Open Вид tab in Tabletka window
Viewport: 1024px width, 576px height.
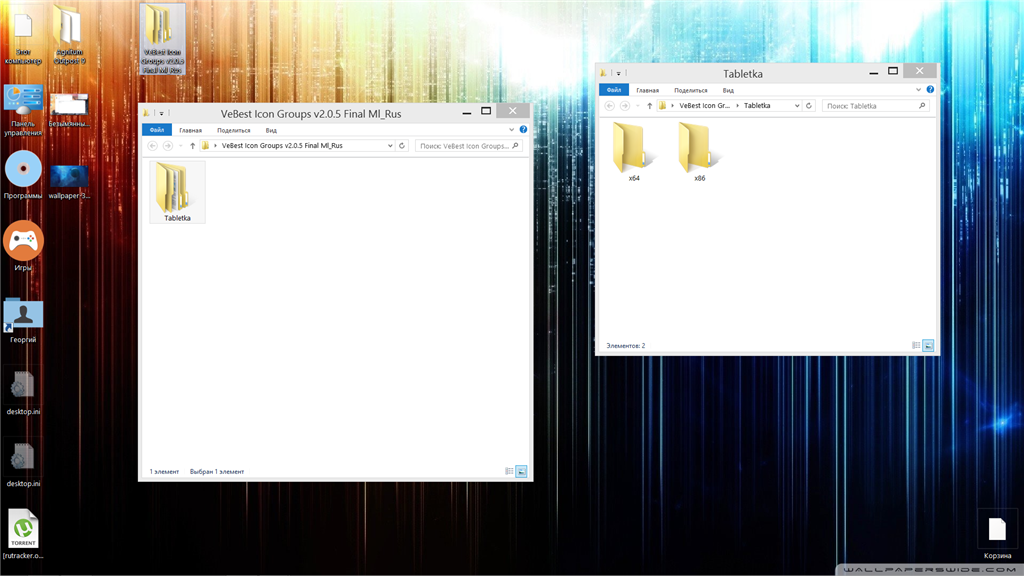click(x=728, y=90)
